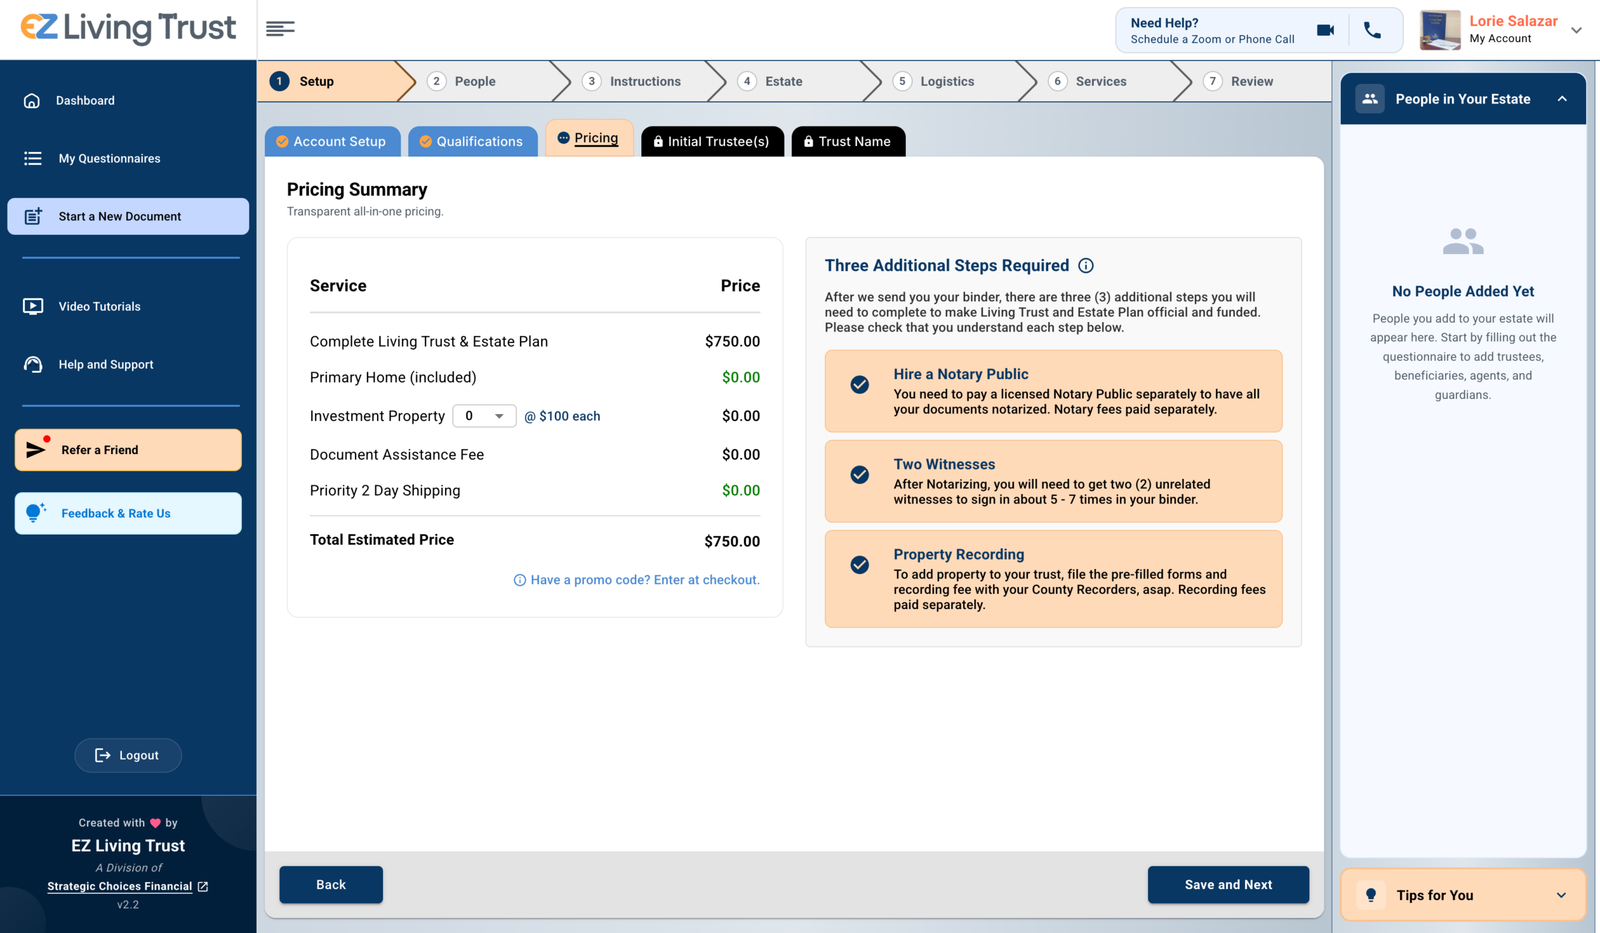Go to the Instructions step

click(x=641, y=81)
